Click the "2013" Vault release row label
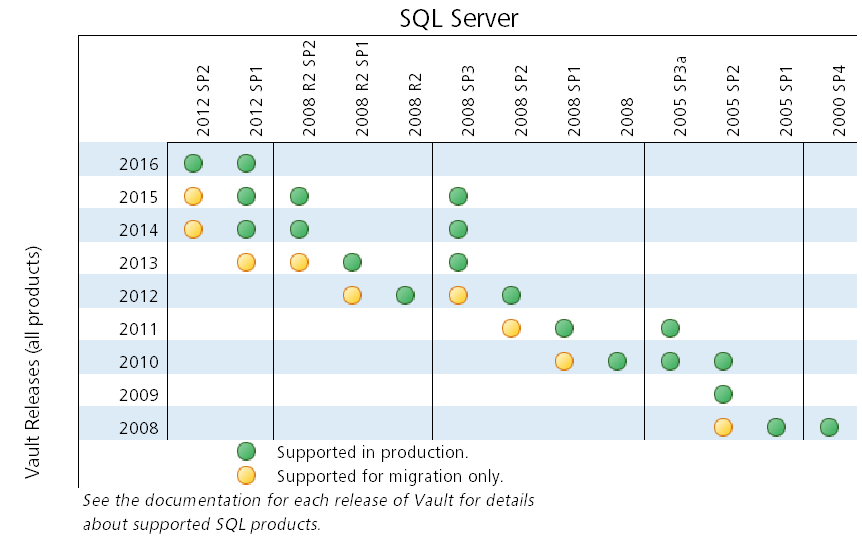The width and height of the screenshot is (862, 557). (x=139, y=263)
